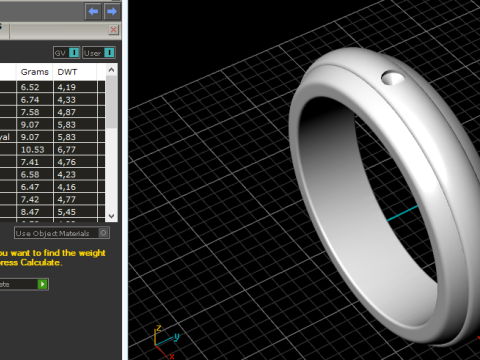Click the Grams column header

click(35, 72)
